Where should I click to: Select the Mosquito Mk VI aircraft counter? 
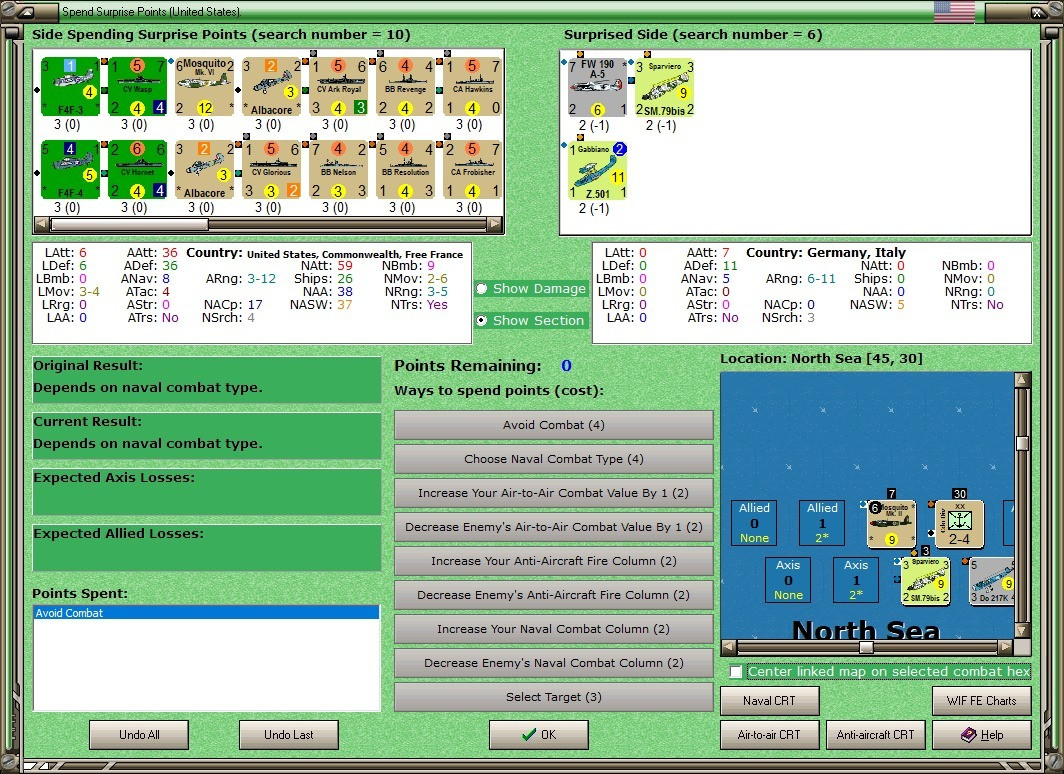click(x=204, y=87)
